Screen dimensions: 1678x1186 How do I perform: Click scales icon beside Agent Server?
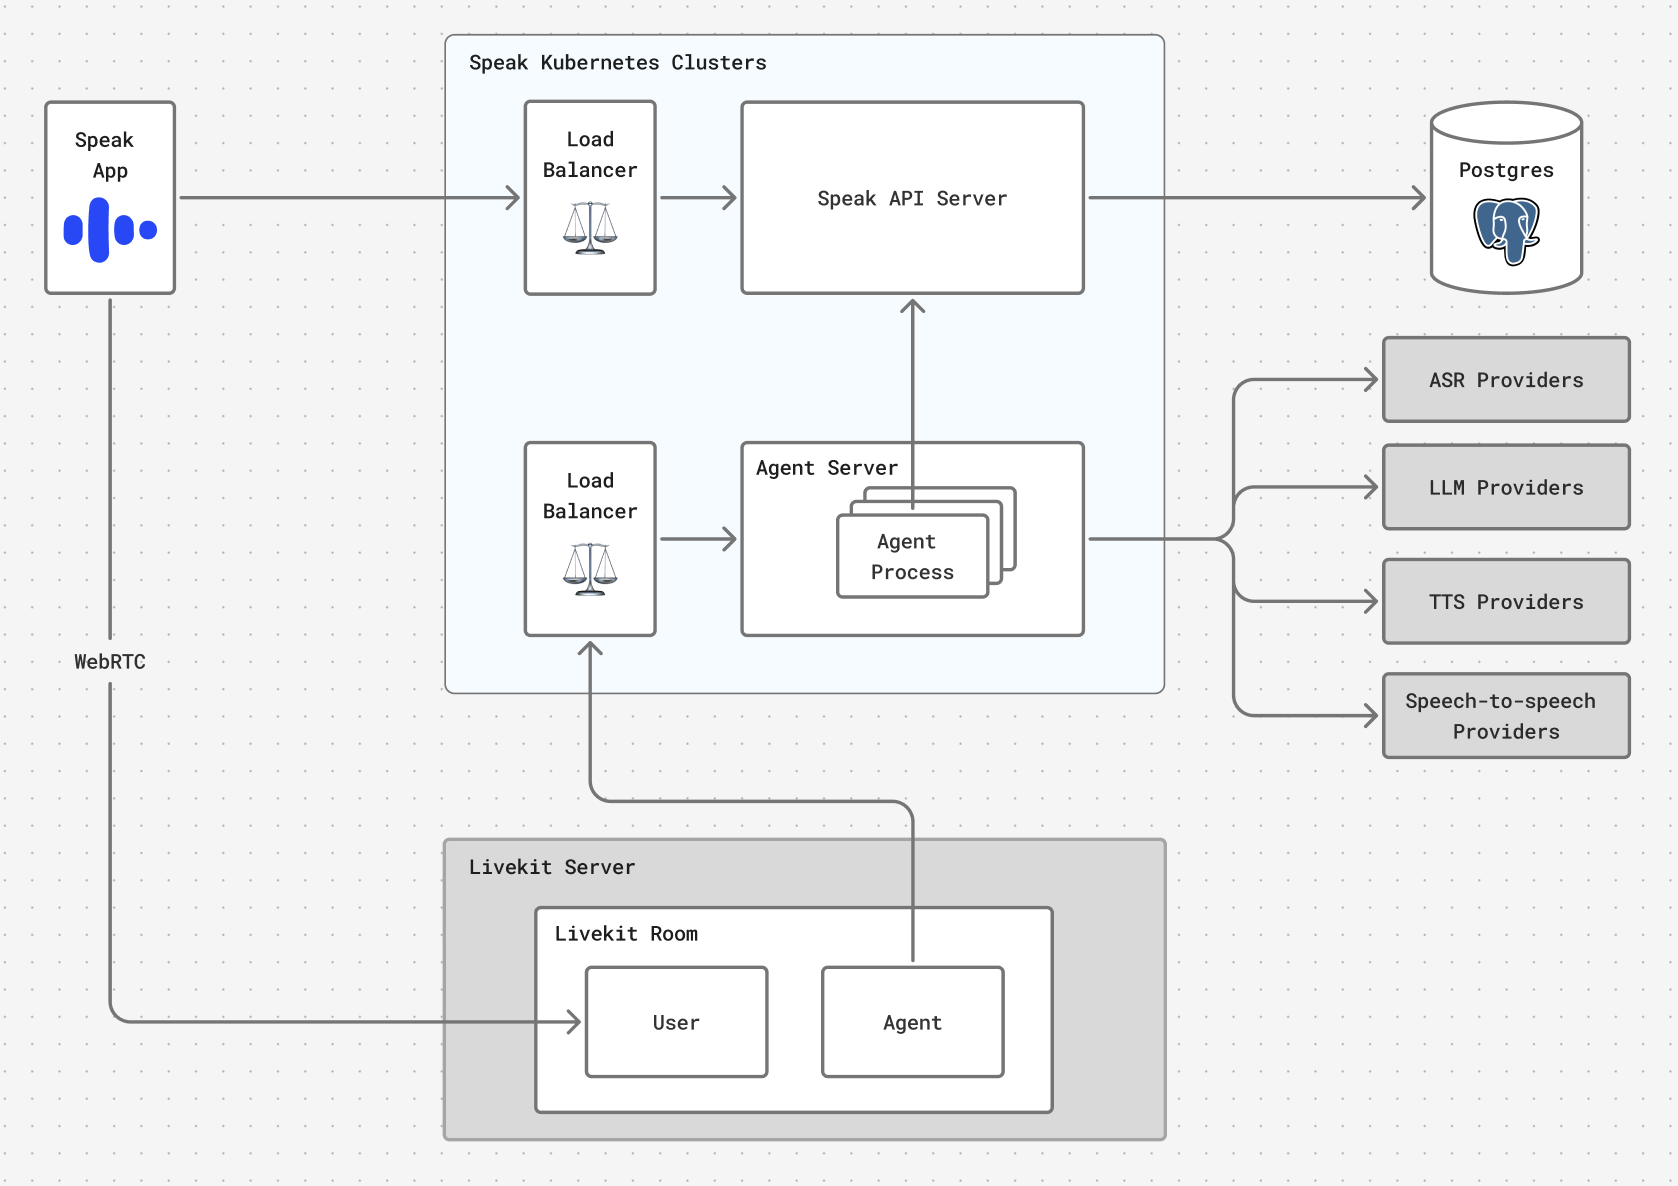590,569
